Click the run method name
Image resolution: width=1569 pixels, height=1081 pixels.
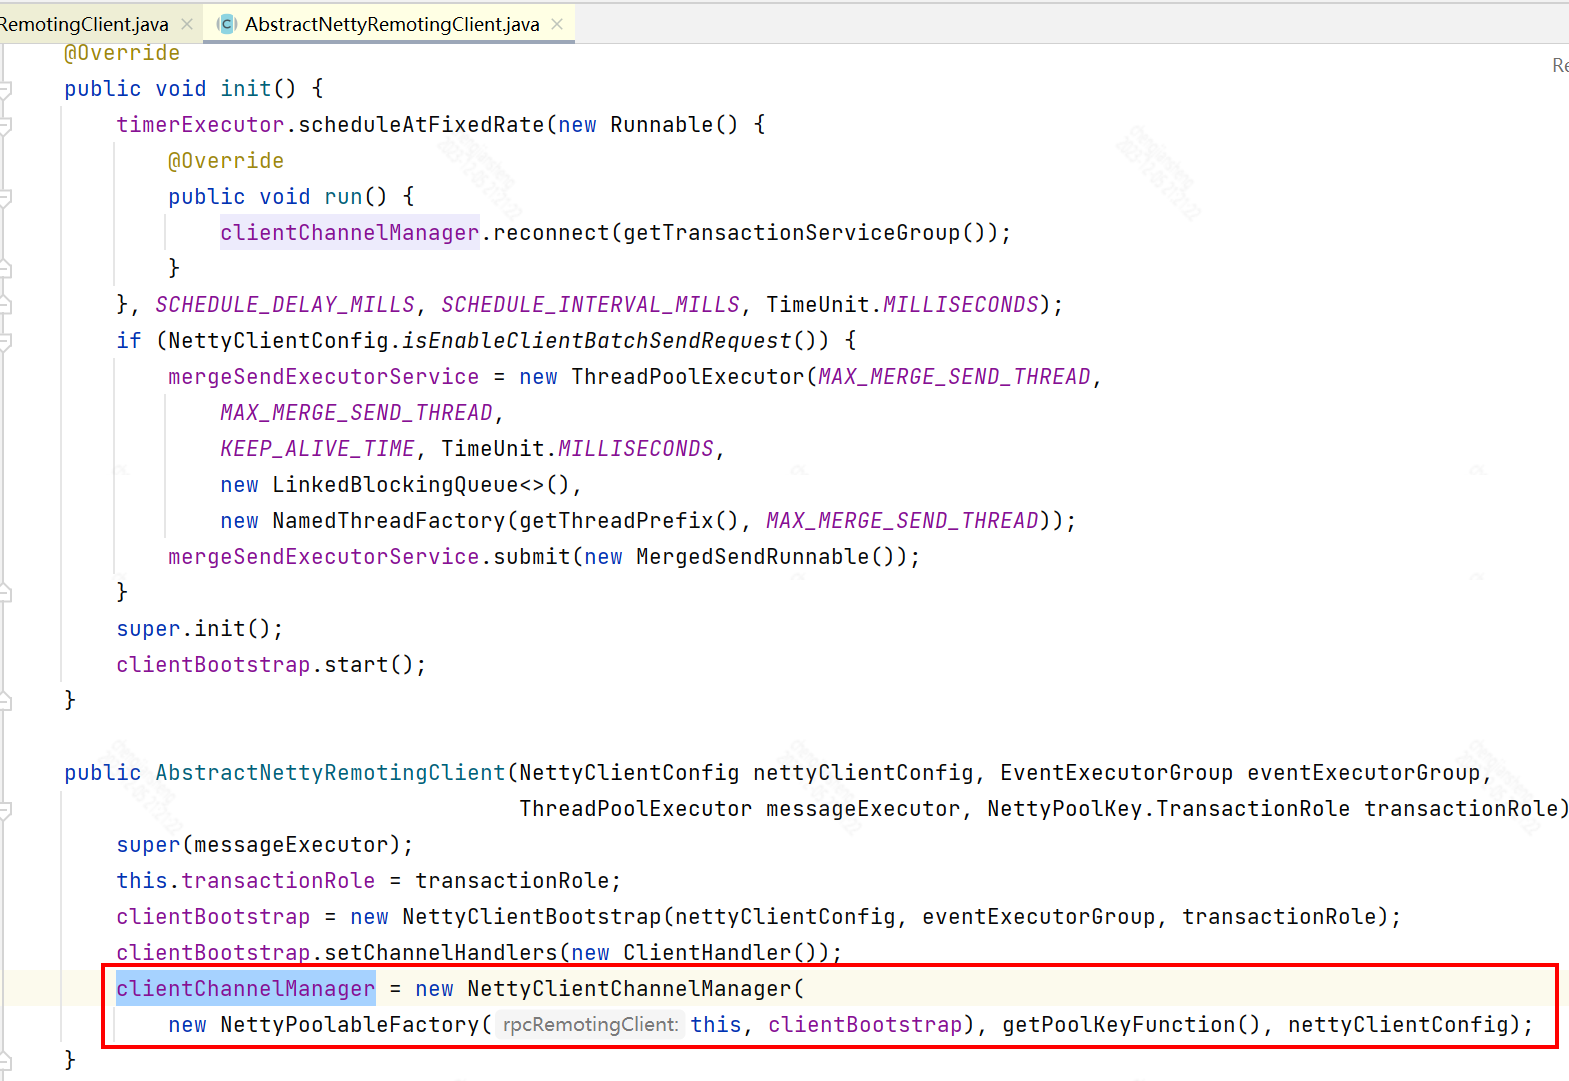point(343,196)
